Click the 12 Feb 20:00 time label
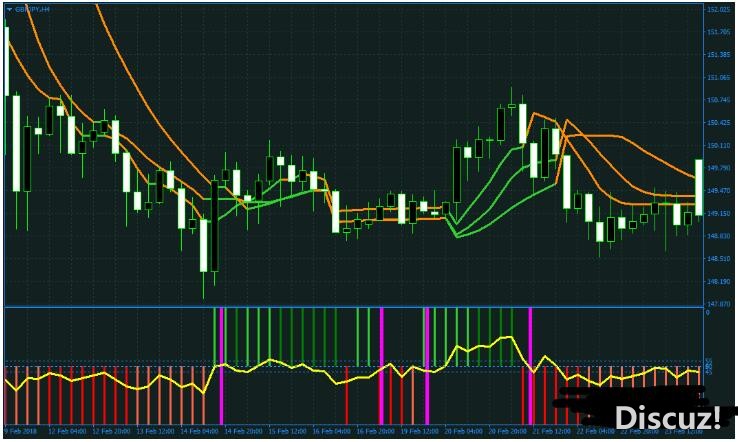 click(x=112, y=431)
